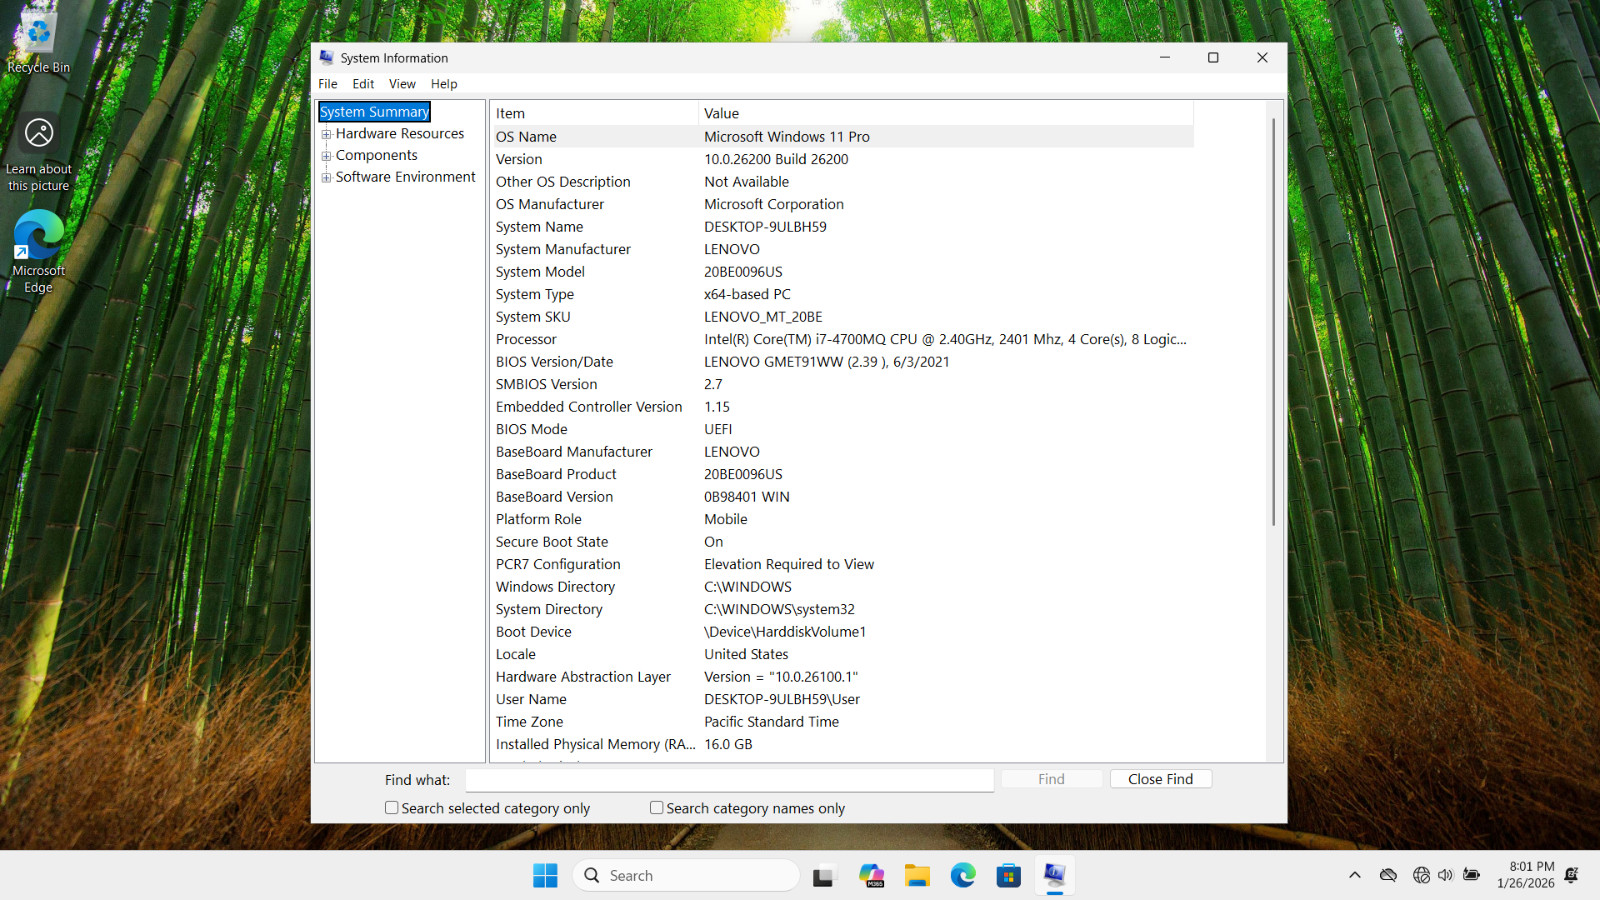Click the taskbar Search box
The image size is (1600, 900).
tap(686, 875)
